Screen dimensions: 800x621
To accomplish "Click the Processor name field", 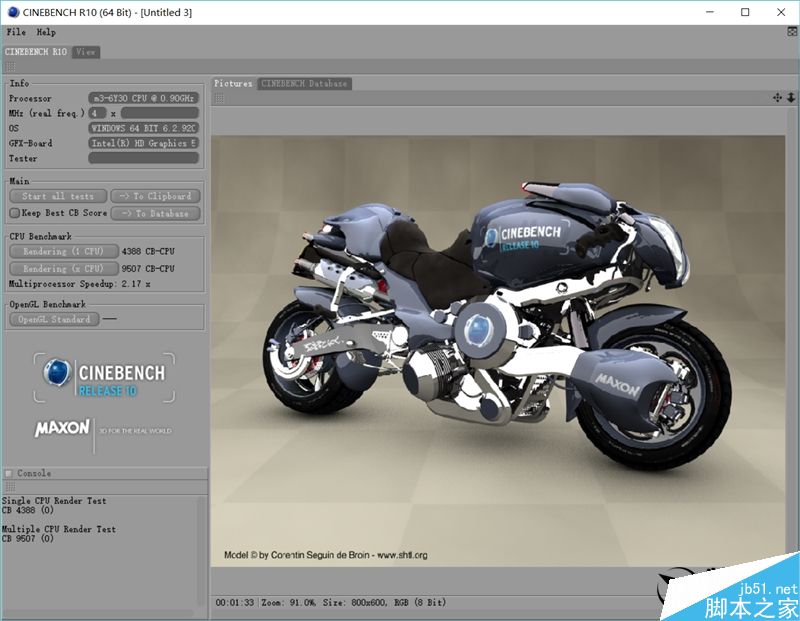I will coord(143,98).
